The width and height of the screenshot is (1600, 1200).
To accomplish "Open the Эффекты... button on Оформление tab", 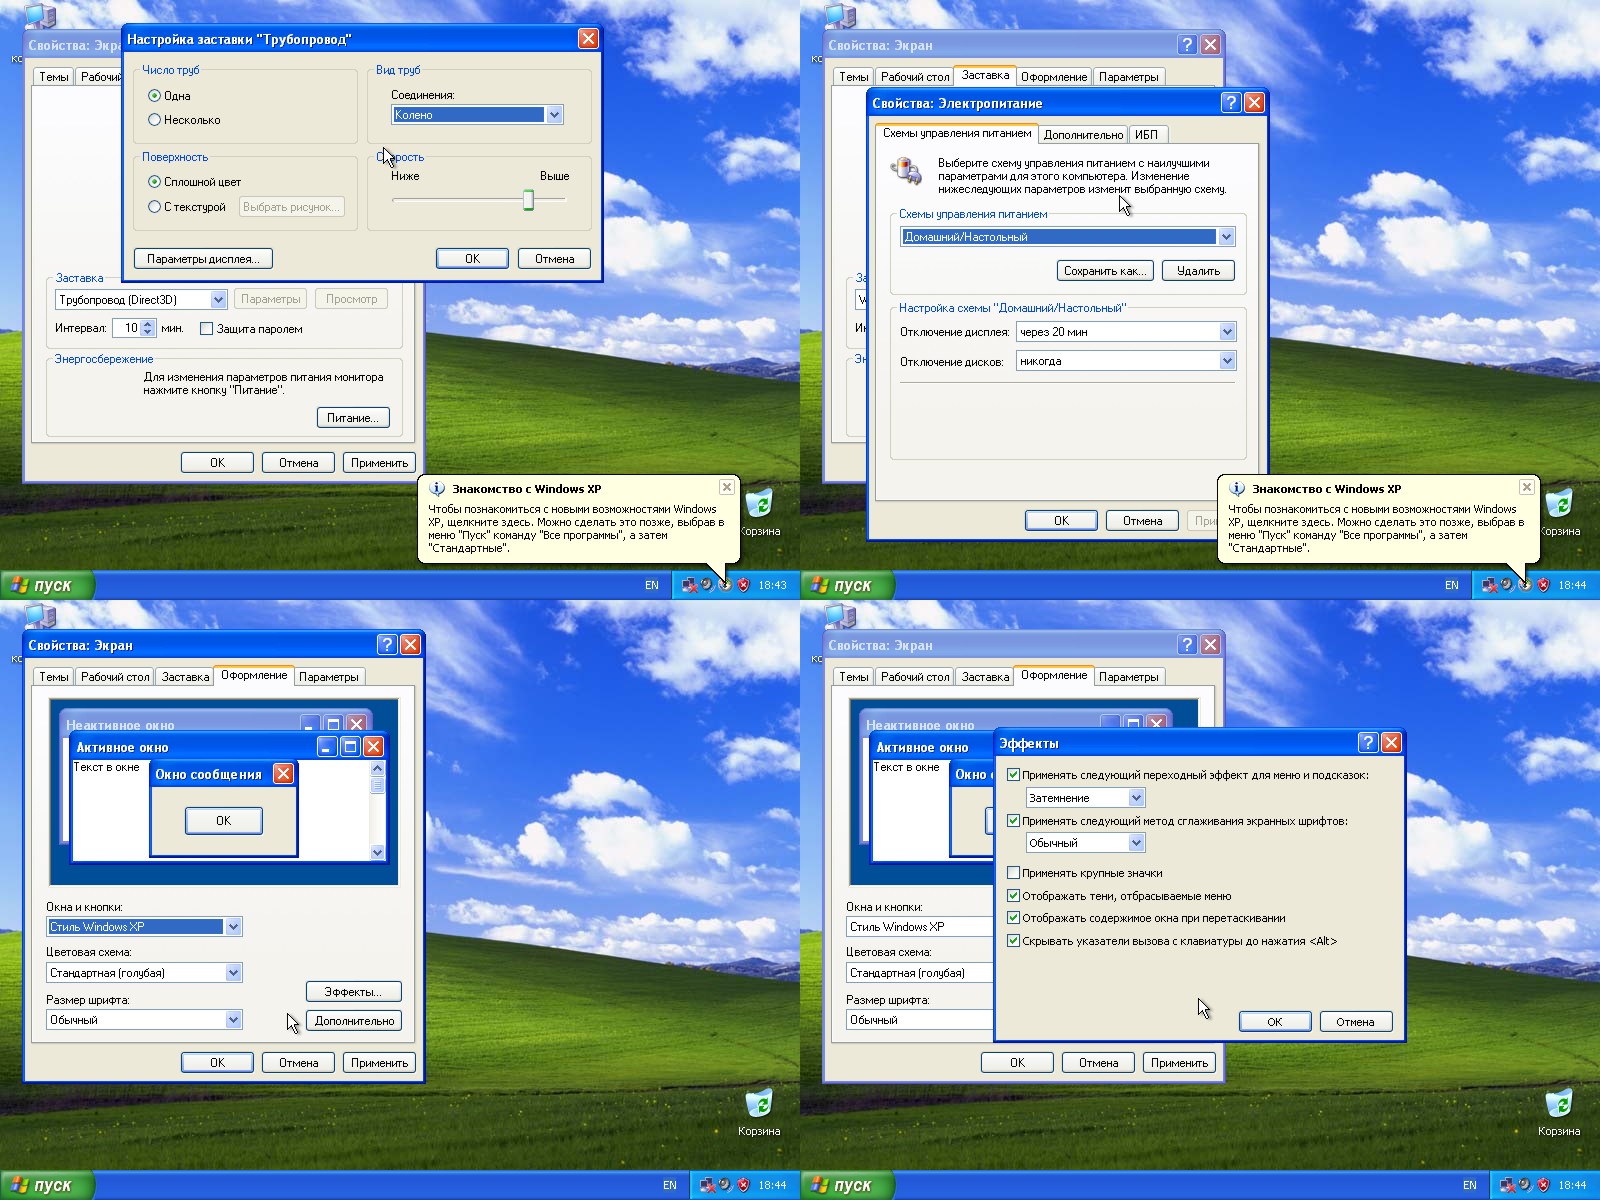I will (353, 992).
